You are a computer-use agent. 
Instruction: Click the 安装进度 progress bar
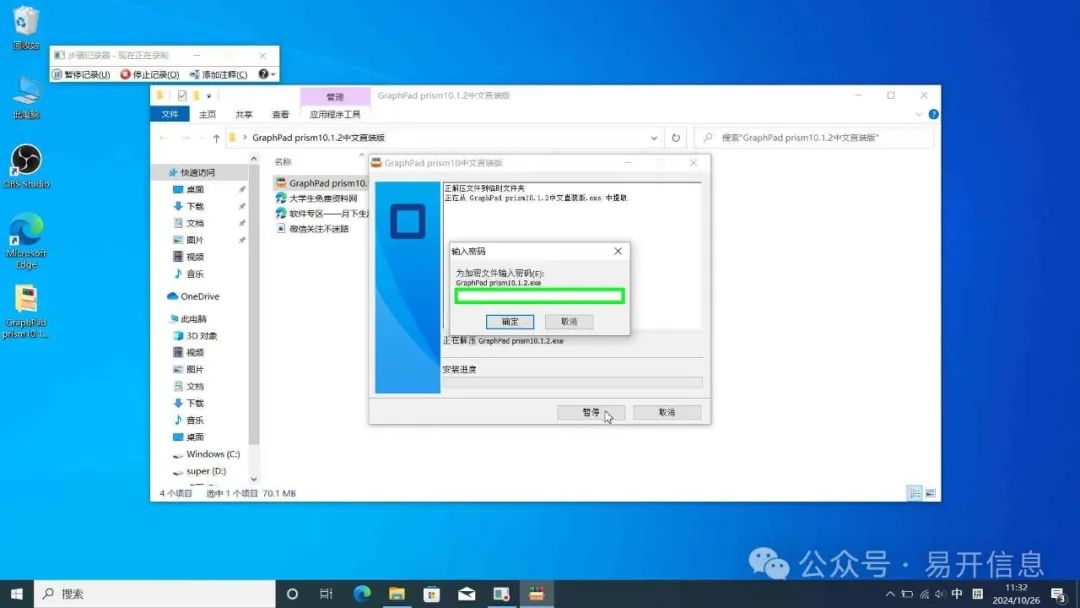pos(572,382)
